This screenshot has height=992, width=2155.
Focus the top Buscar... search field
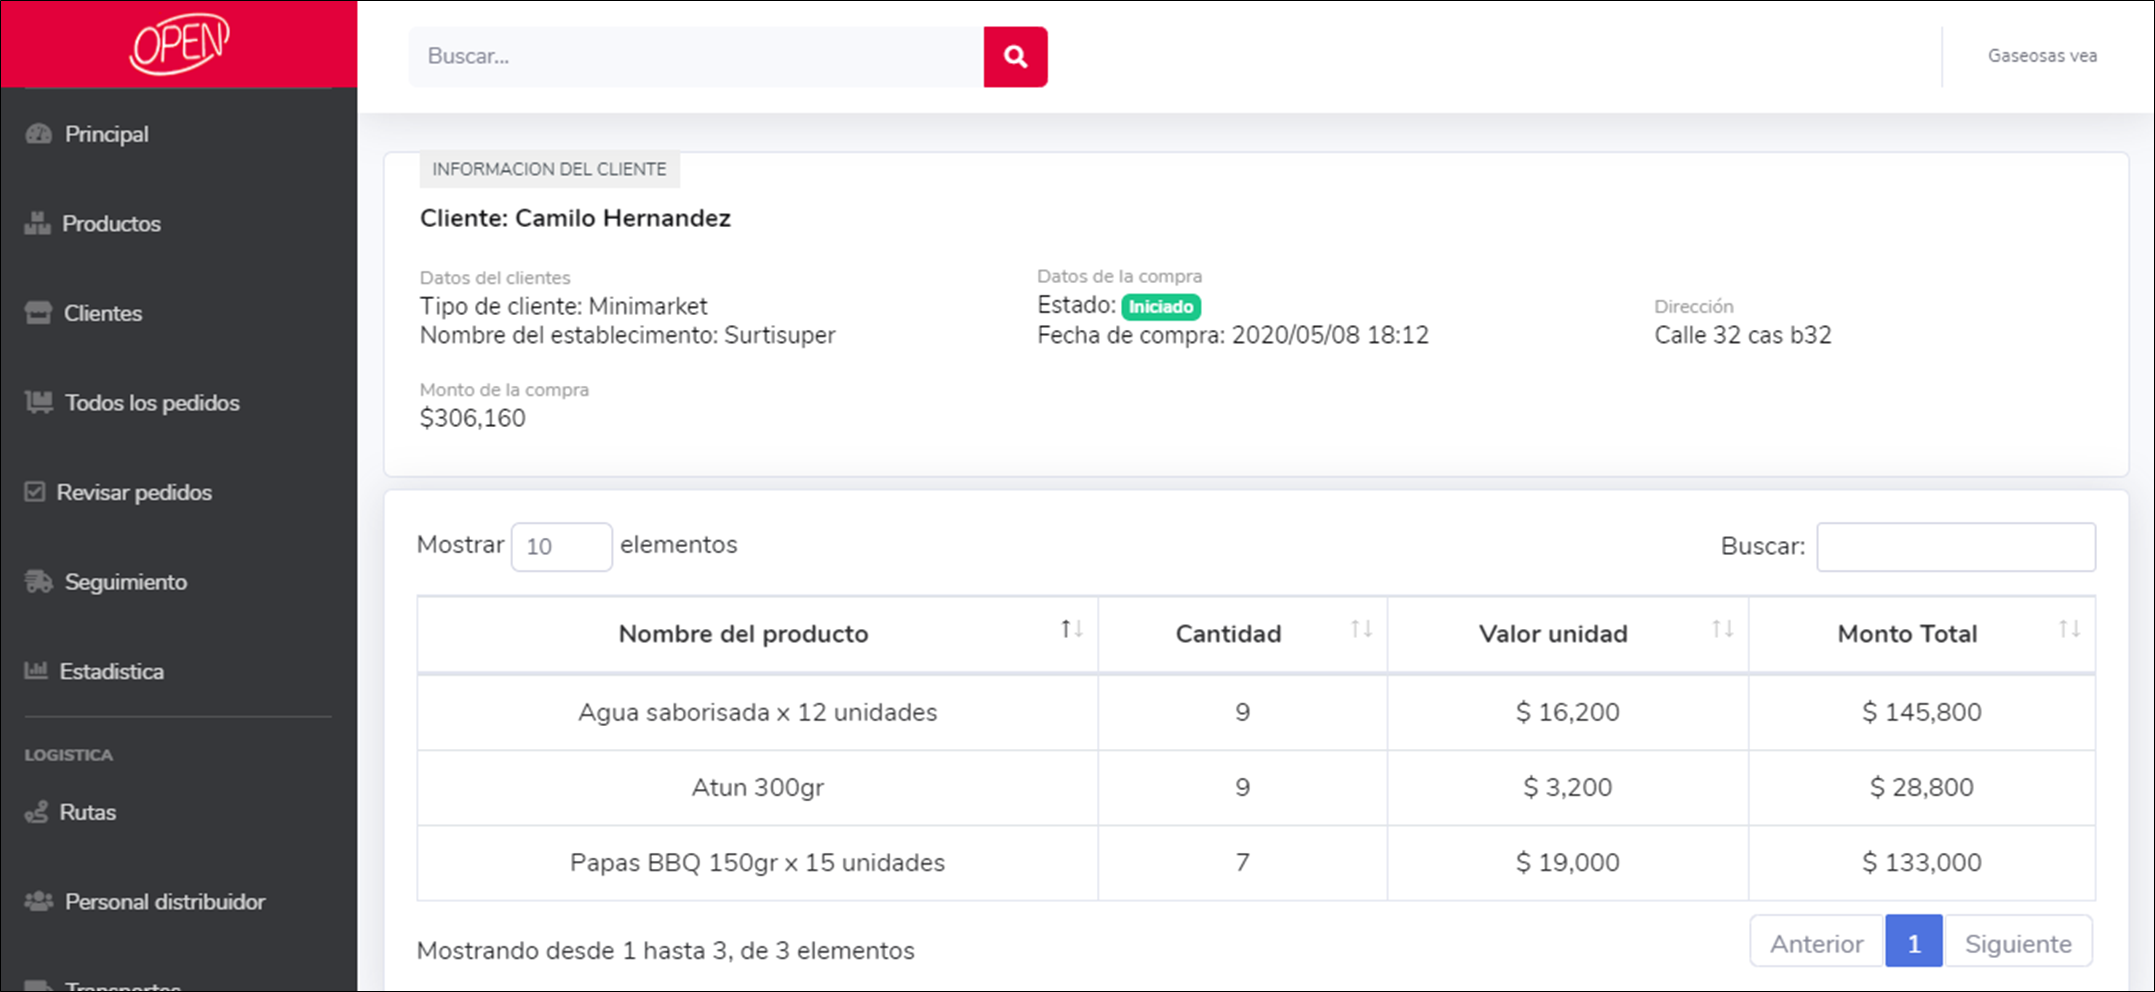(696, 57)
